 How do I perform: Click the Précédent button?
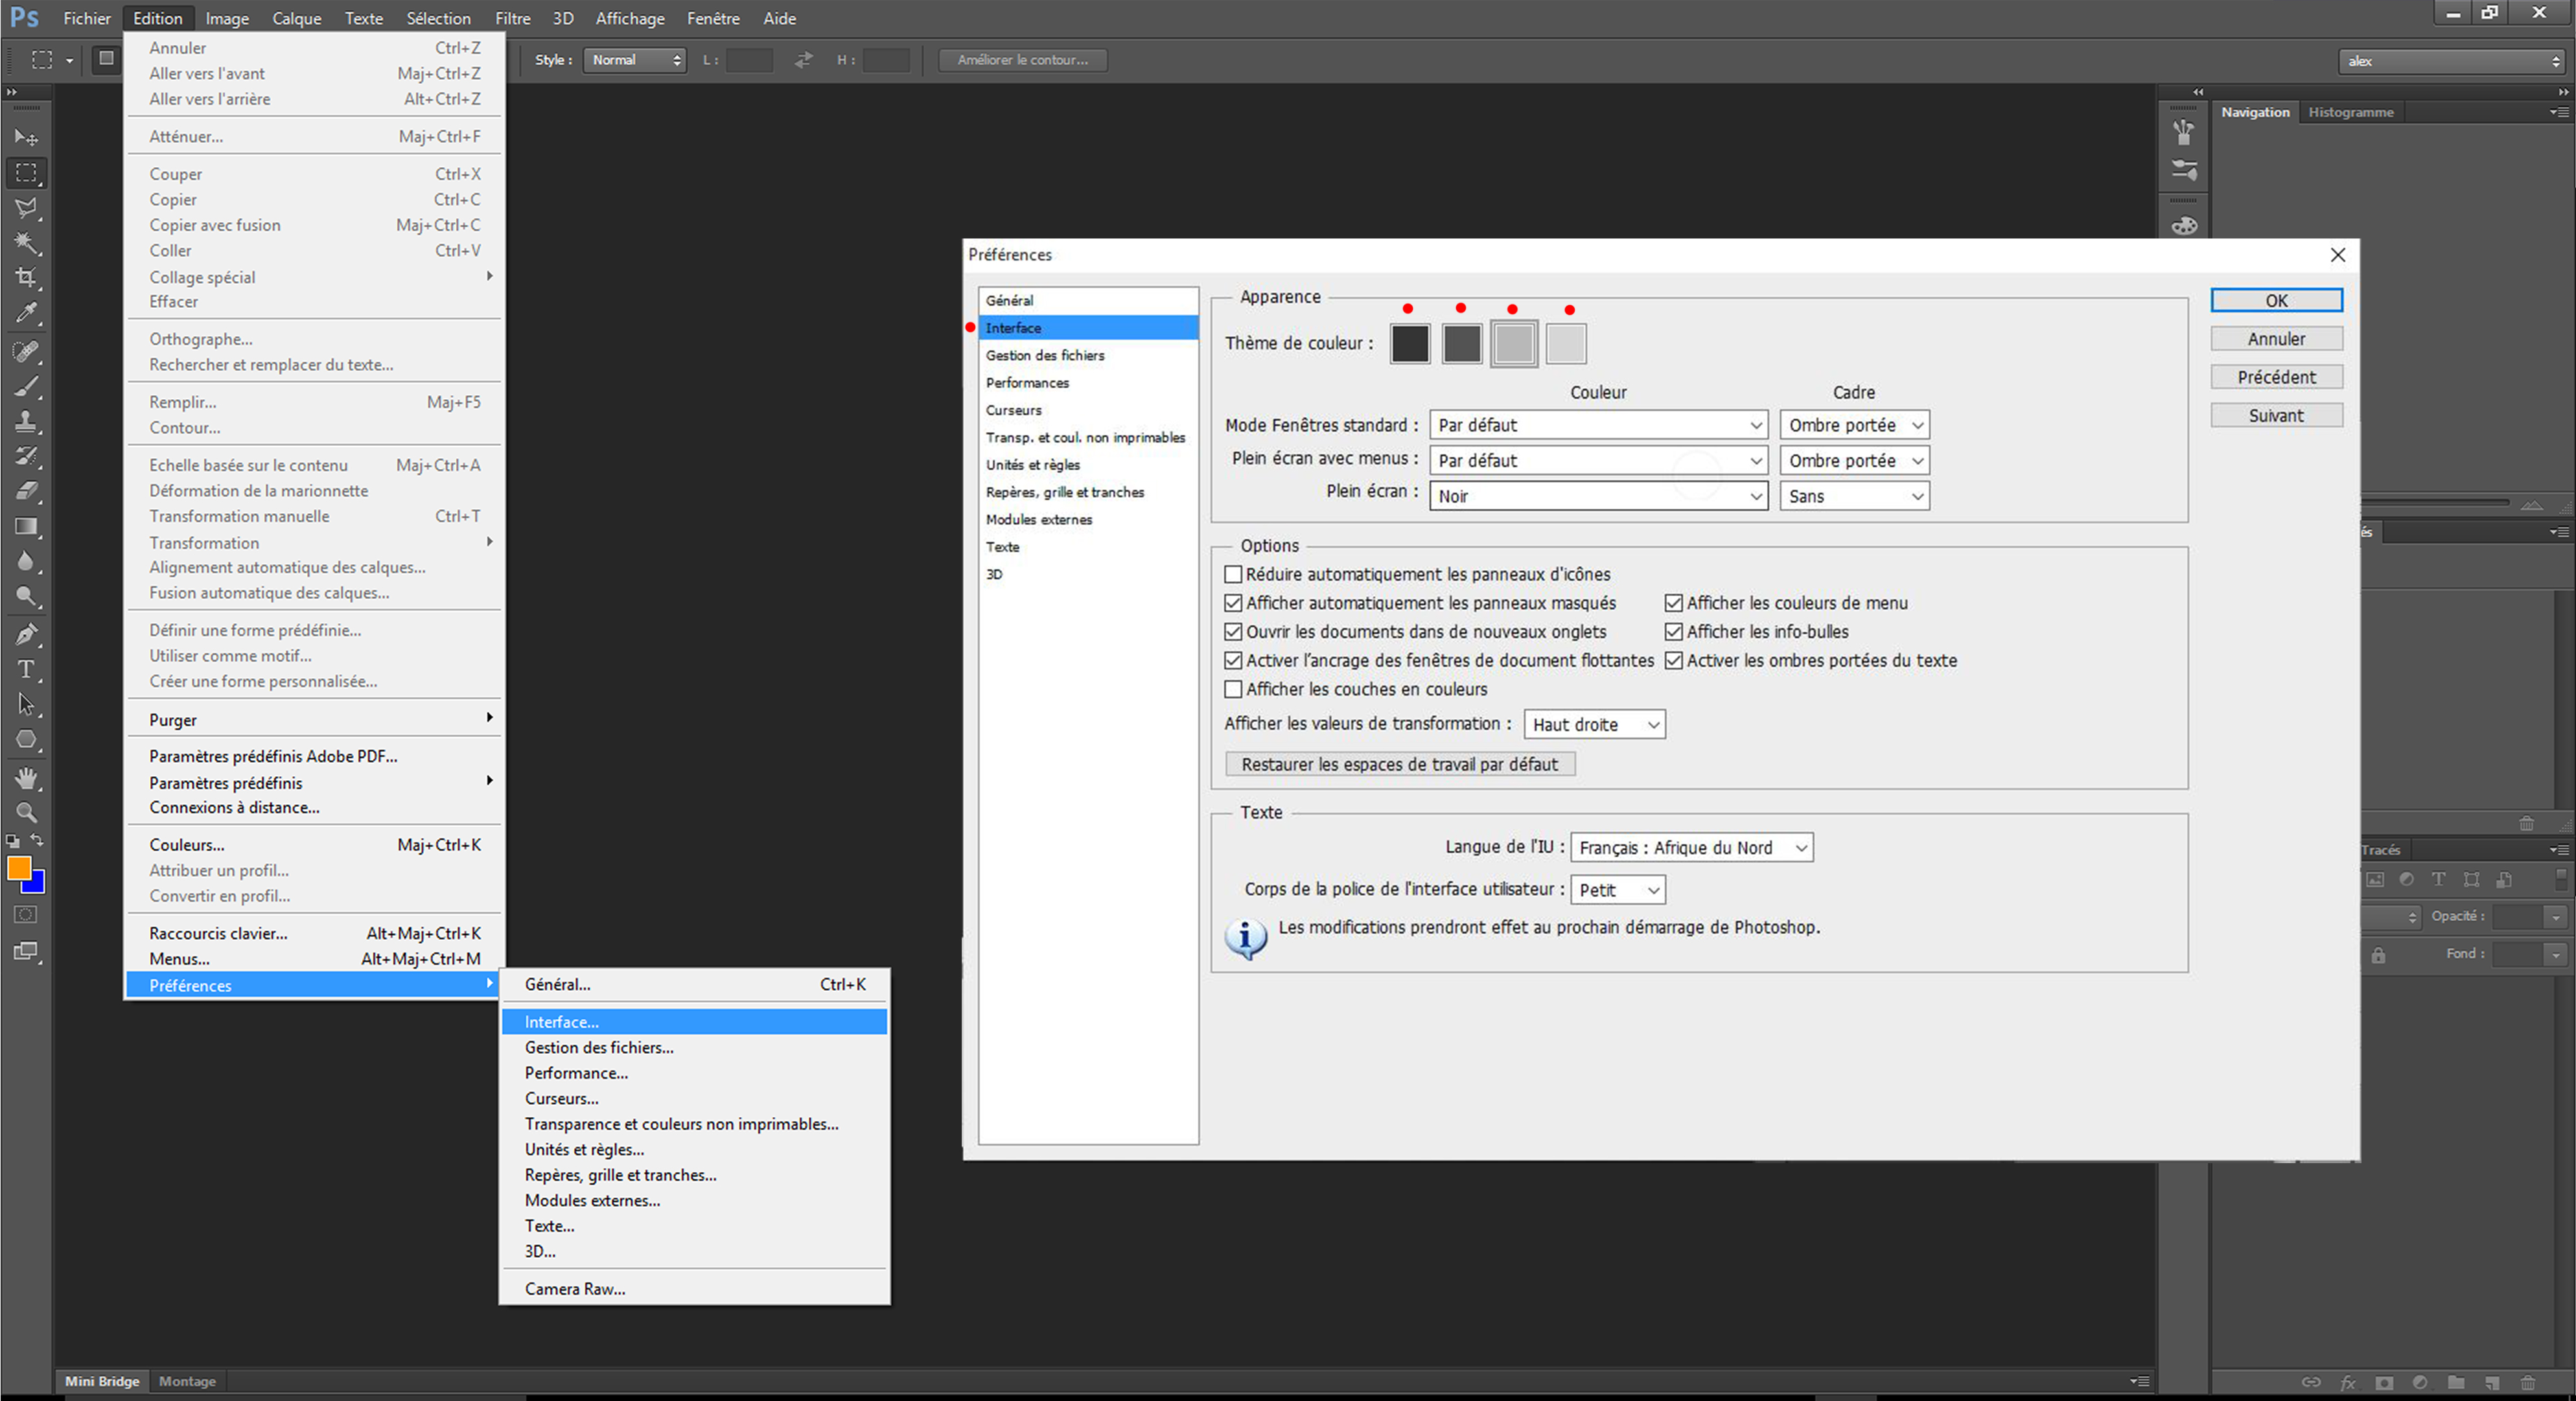click(2276, 377)
